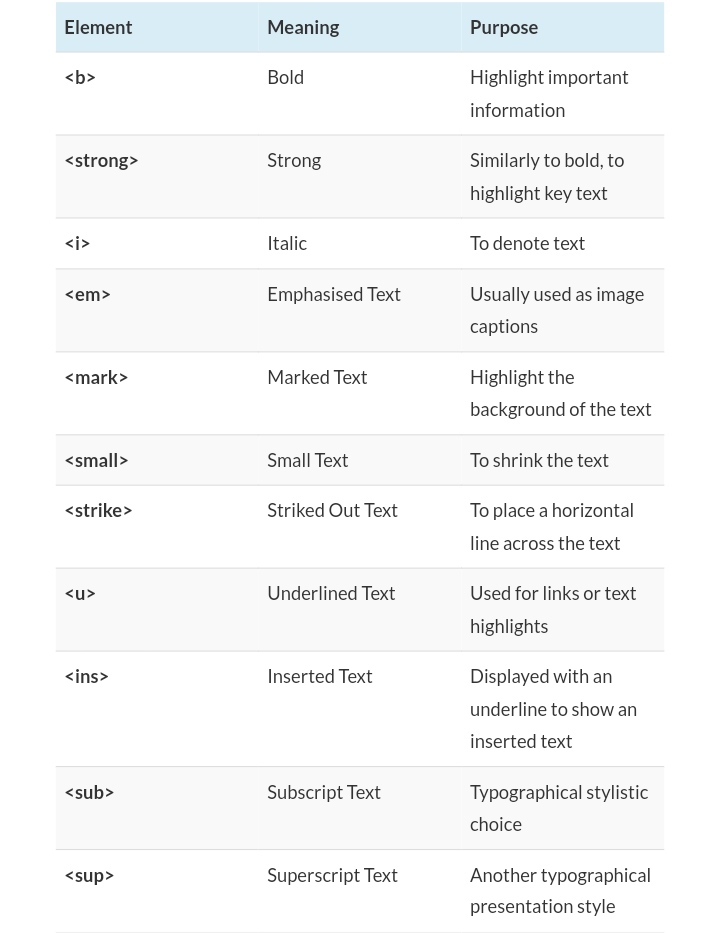Select the <sup> element cell
The height and width of the screenshot is (933, 720).
coord(89,875)
